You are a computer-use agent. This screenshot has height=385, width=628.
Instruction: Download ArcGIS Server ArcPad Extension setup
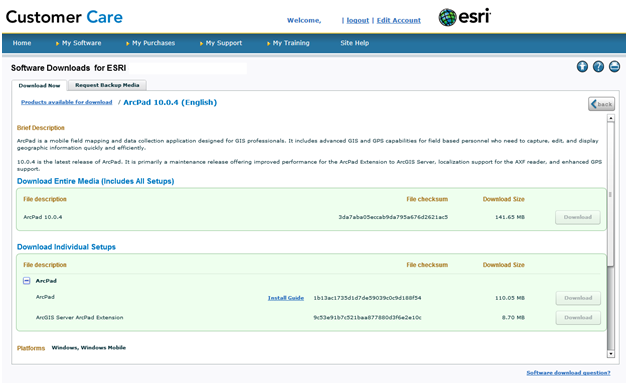[x=578, y=318]
